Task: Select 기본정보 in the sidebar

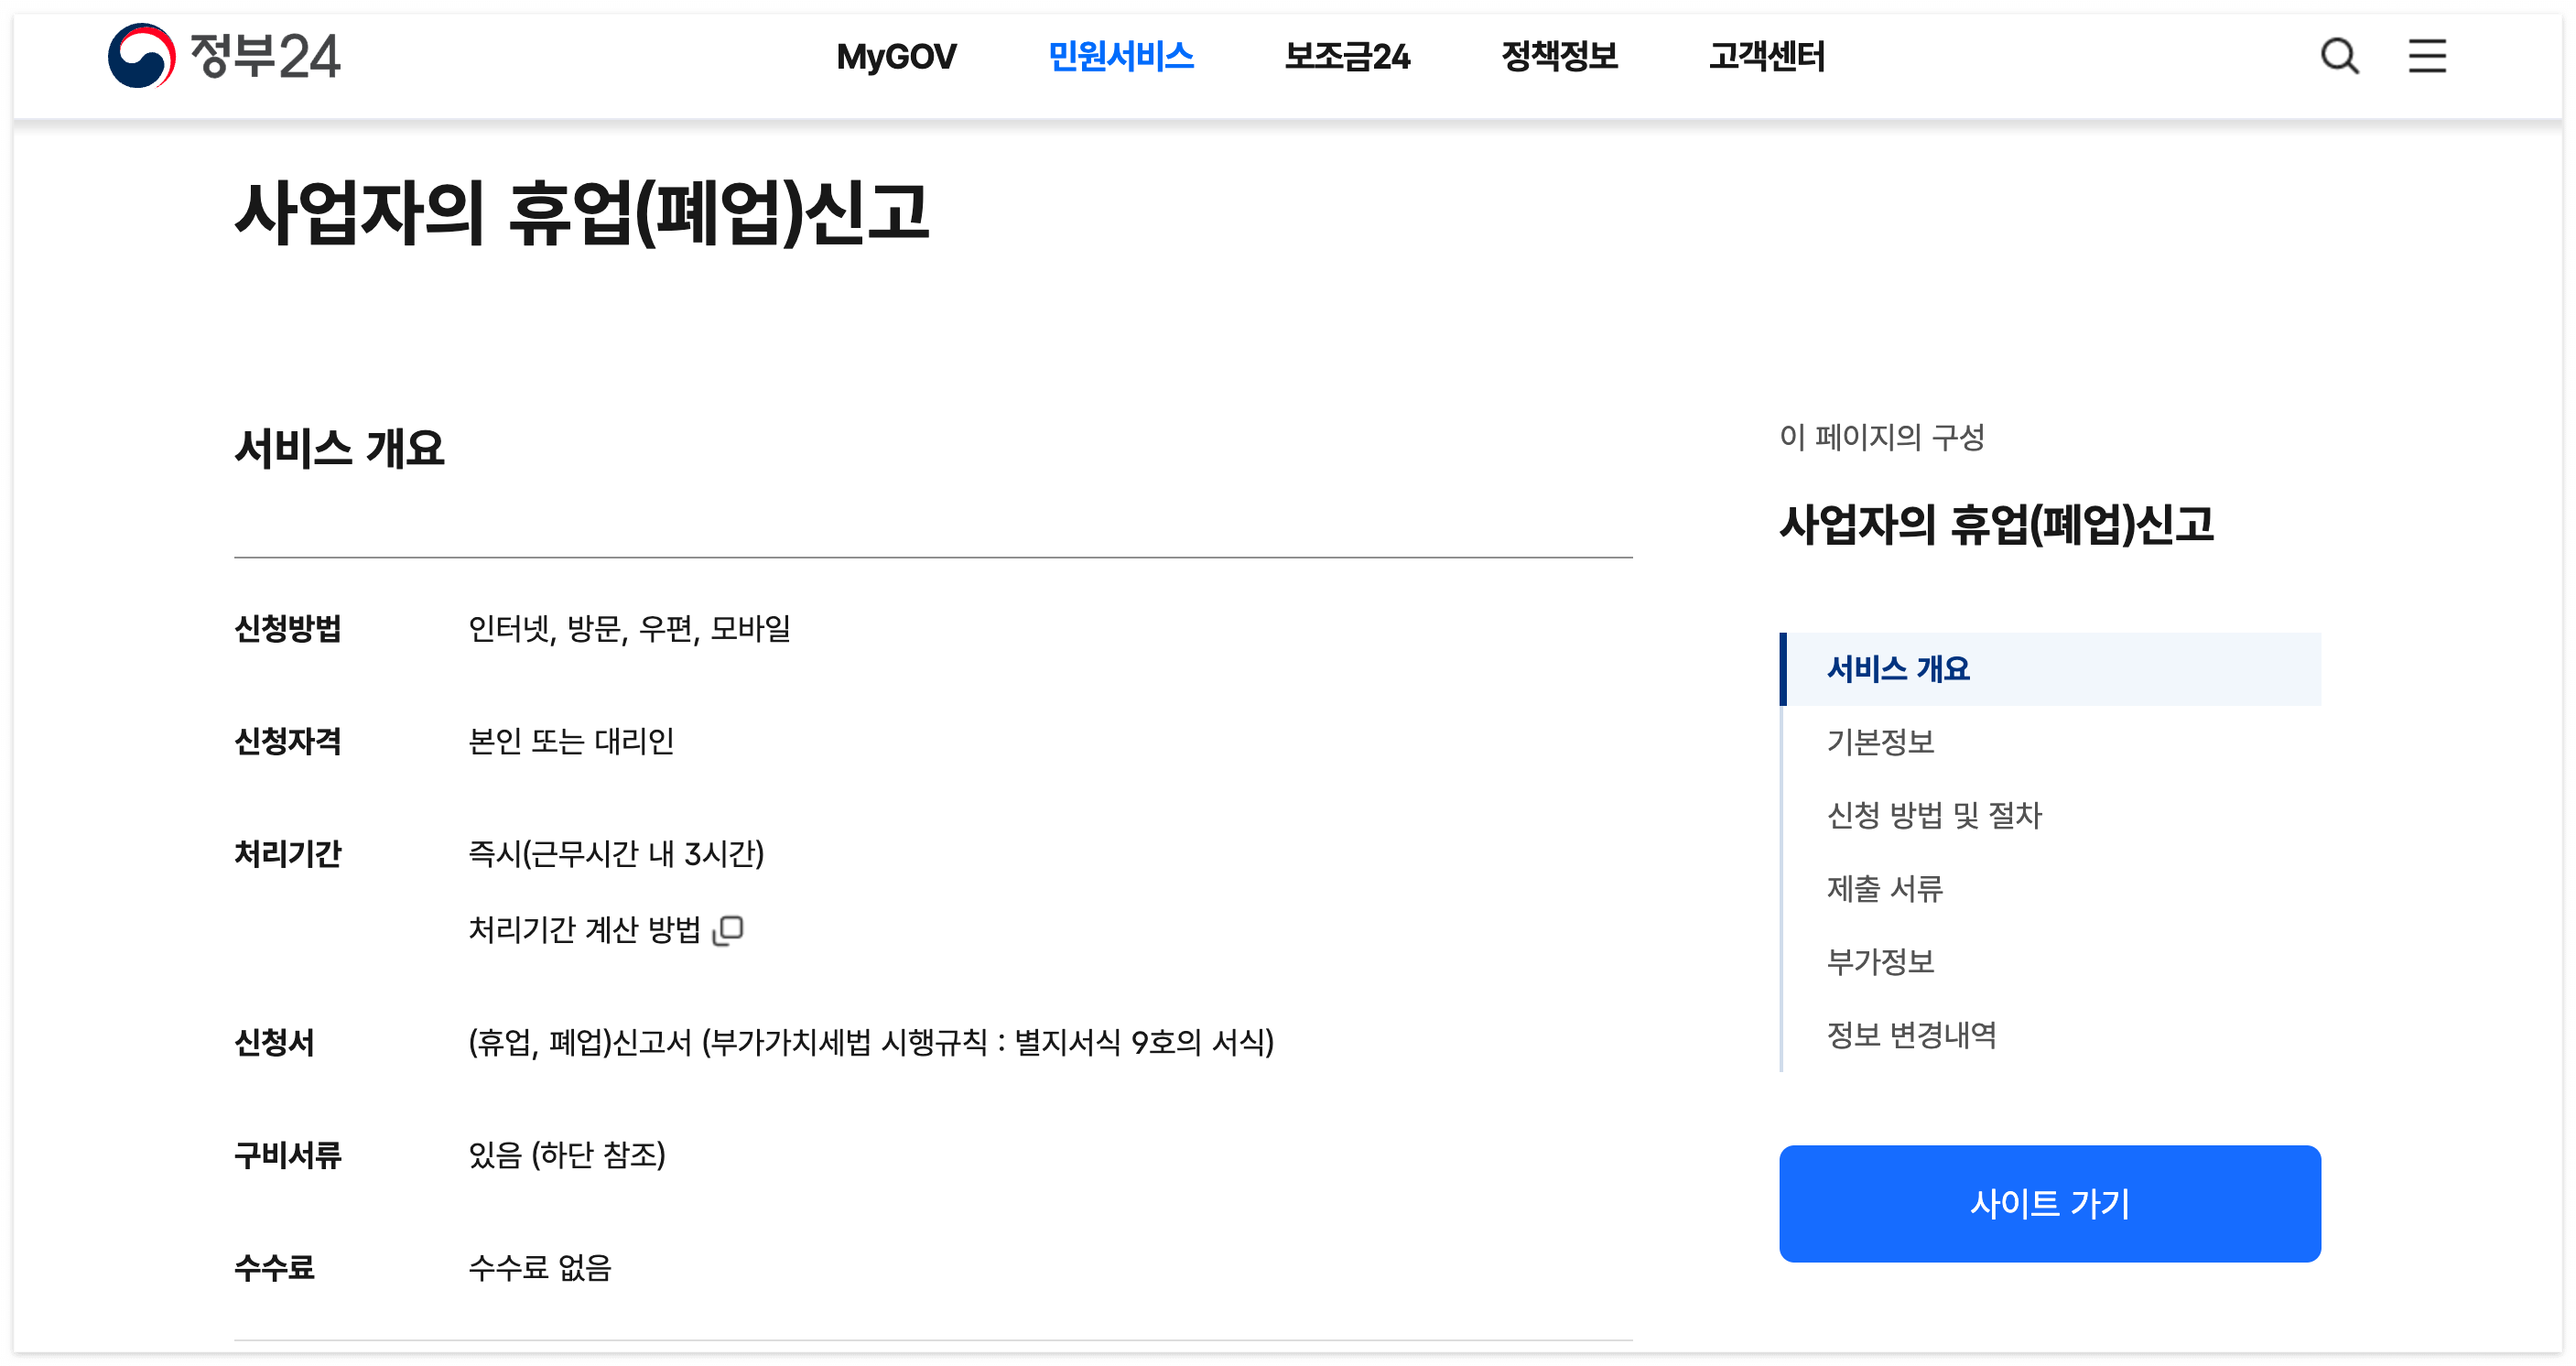Action: (1883, 742)
